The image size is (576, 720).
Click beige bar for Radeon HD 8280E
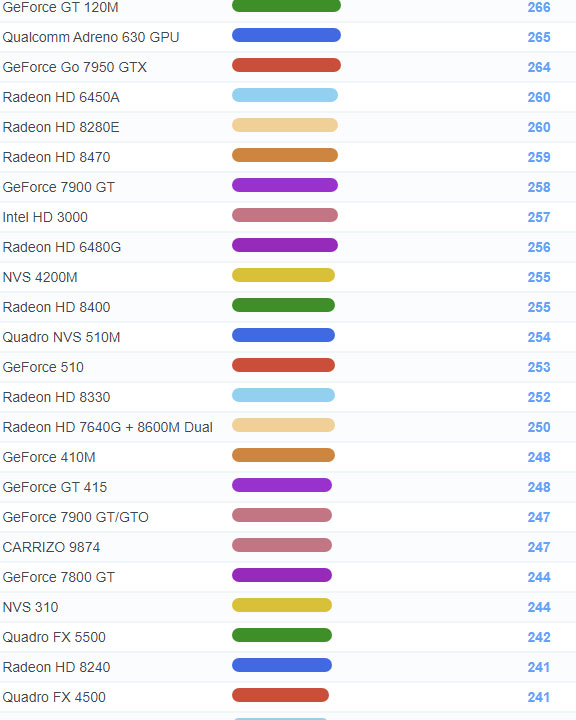pyautogui.click(x=285, y=125)
